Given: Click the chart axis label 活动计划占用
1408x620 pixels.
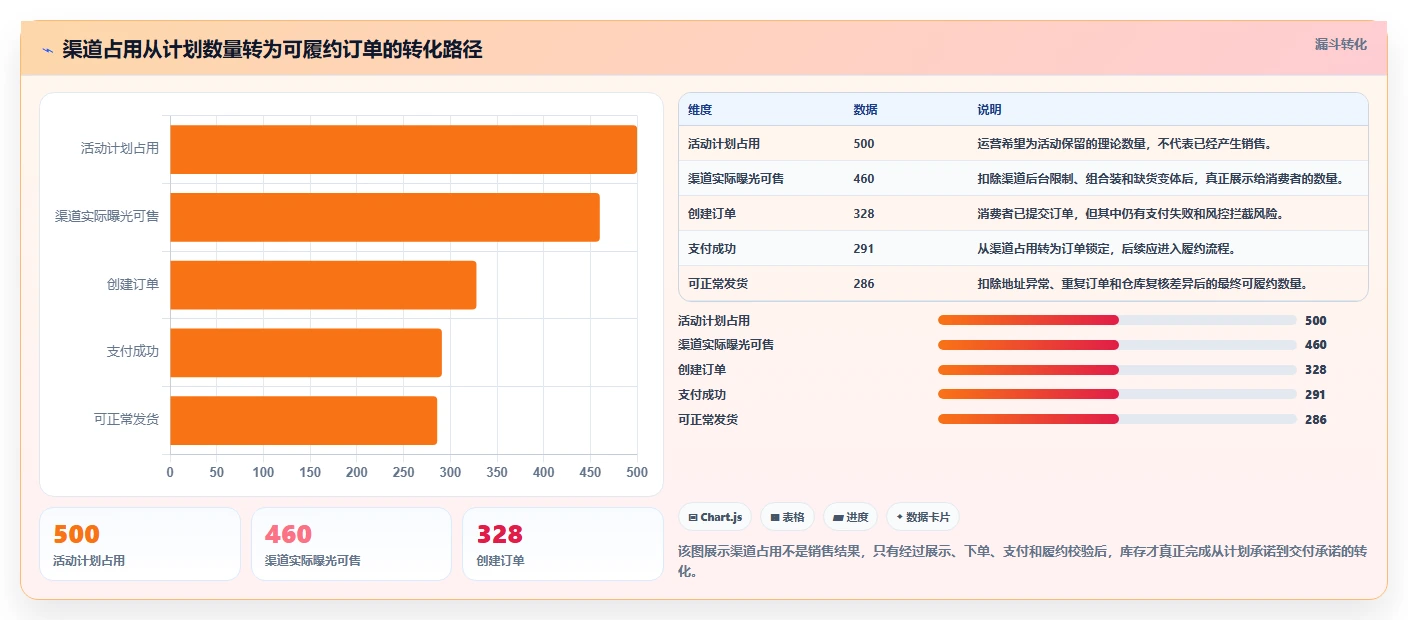Looking at the screenshot, I should (119, 149).
